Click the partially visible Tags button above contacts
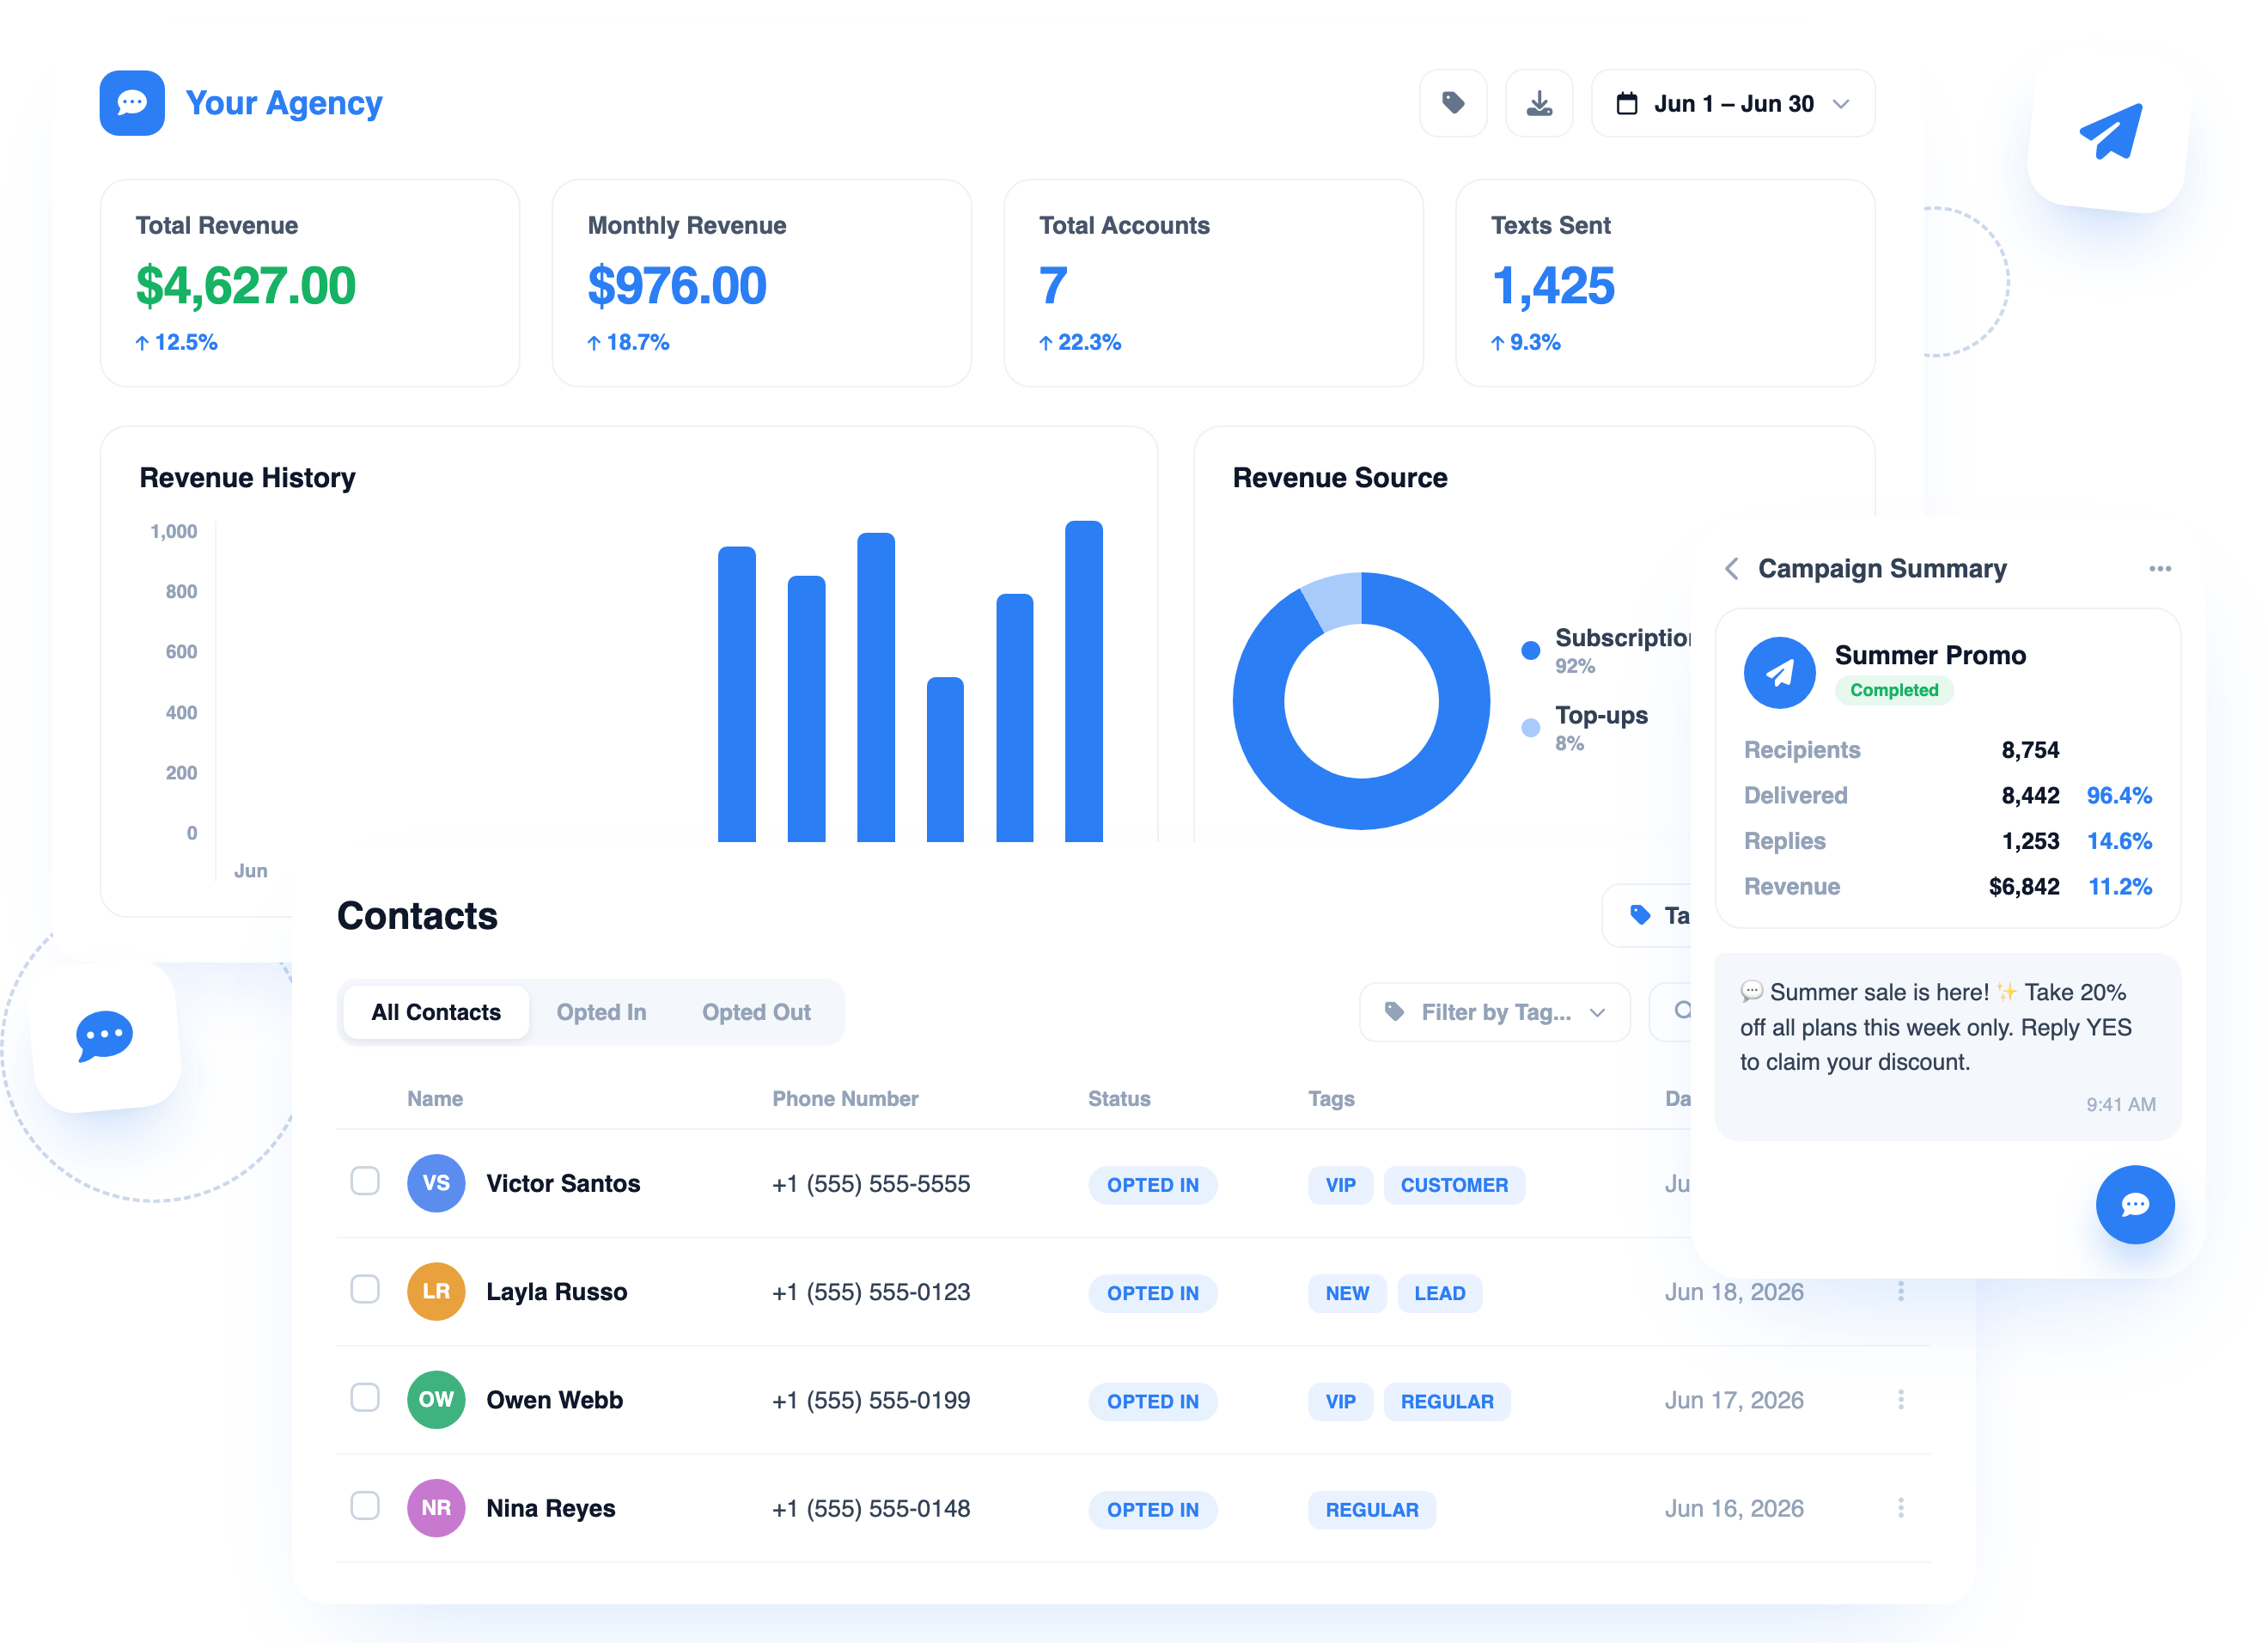The width and height of the screenshot is (2268, 1643). click(x=1647, y=915)
